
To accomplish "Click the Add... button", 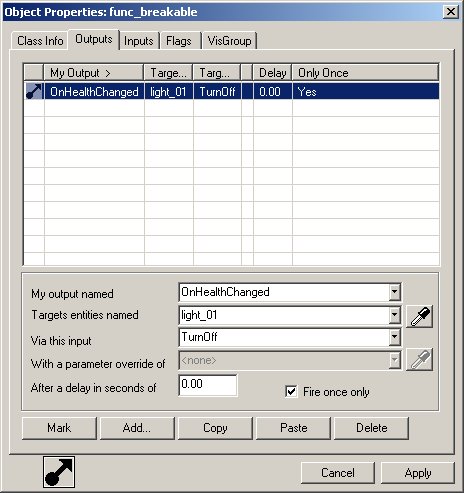I will tap(137, 428).
